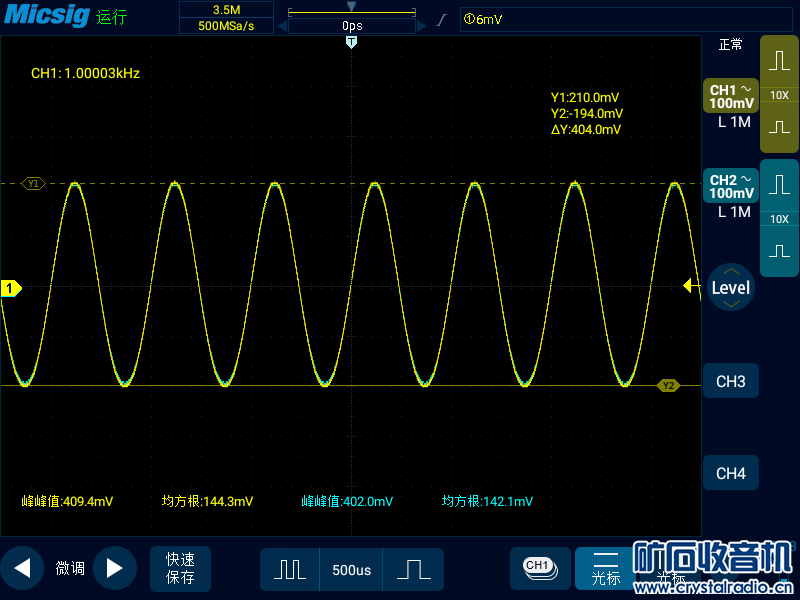Select the CH3 channel tab
Image resolution: width=800 pixels, height=600 pixels.
(731, 382)
